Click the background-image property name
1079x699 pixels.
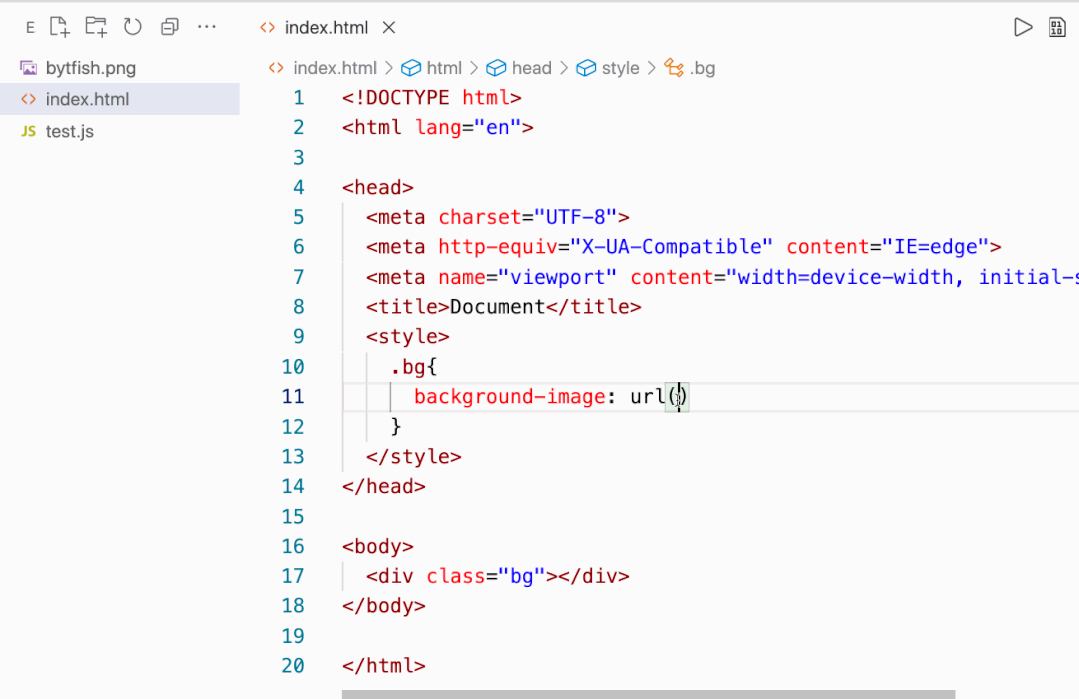(509, 397)
